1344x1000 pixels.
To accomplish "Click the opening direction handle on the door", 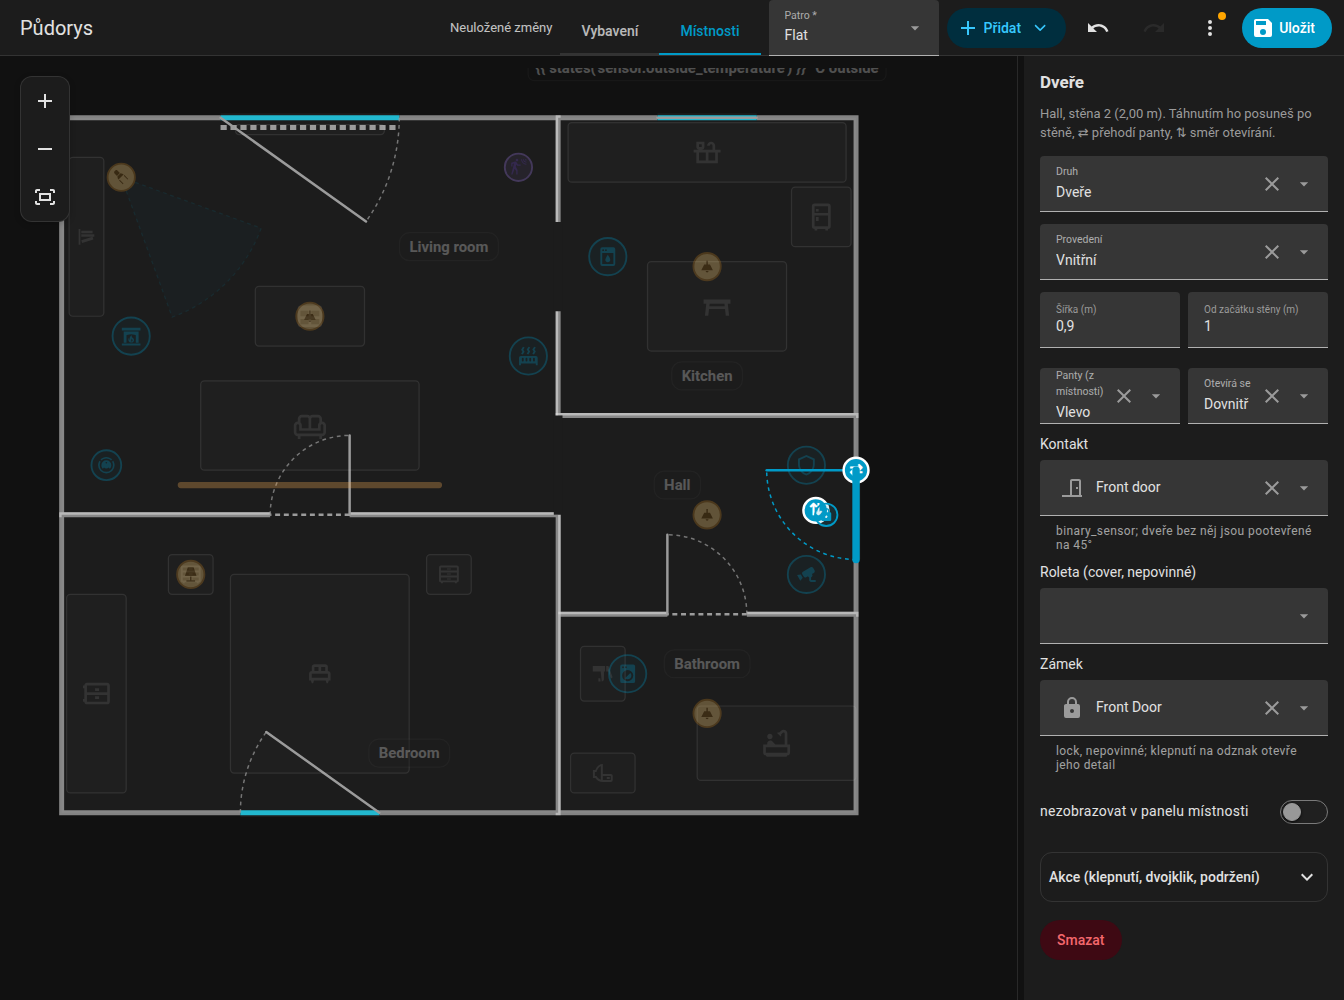I will click(816, 510).
